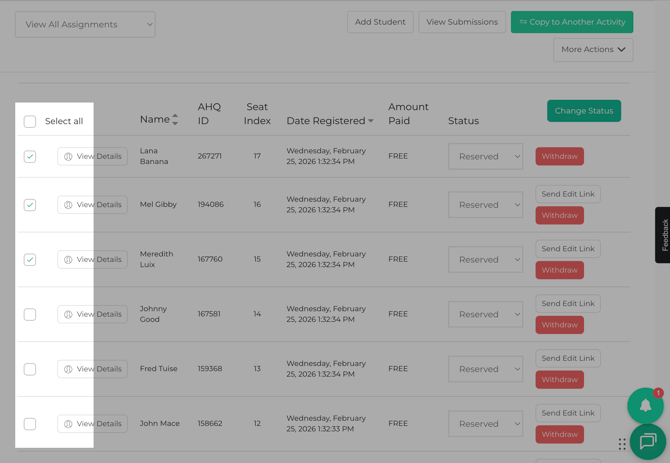Screen dimensions: 670x463
Task: Click View Details icon for Lana Banana
Action: coord(68,157)
